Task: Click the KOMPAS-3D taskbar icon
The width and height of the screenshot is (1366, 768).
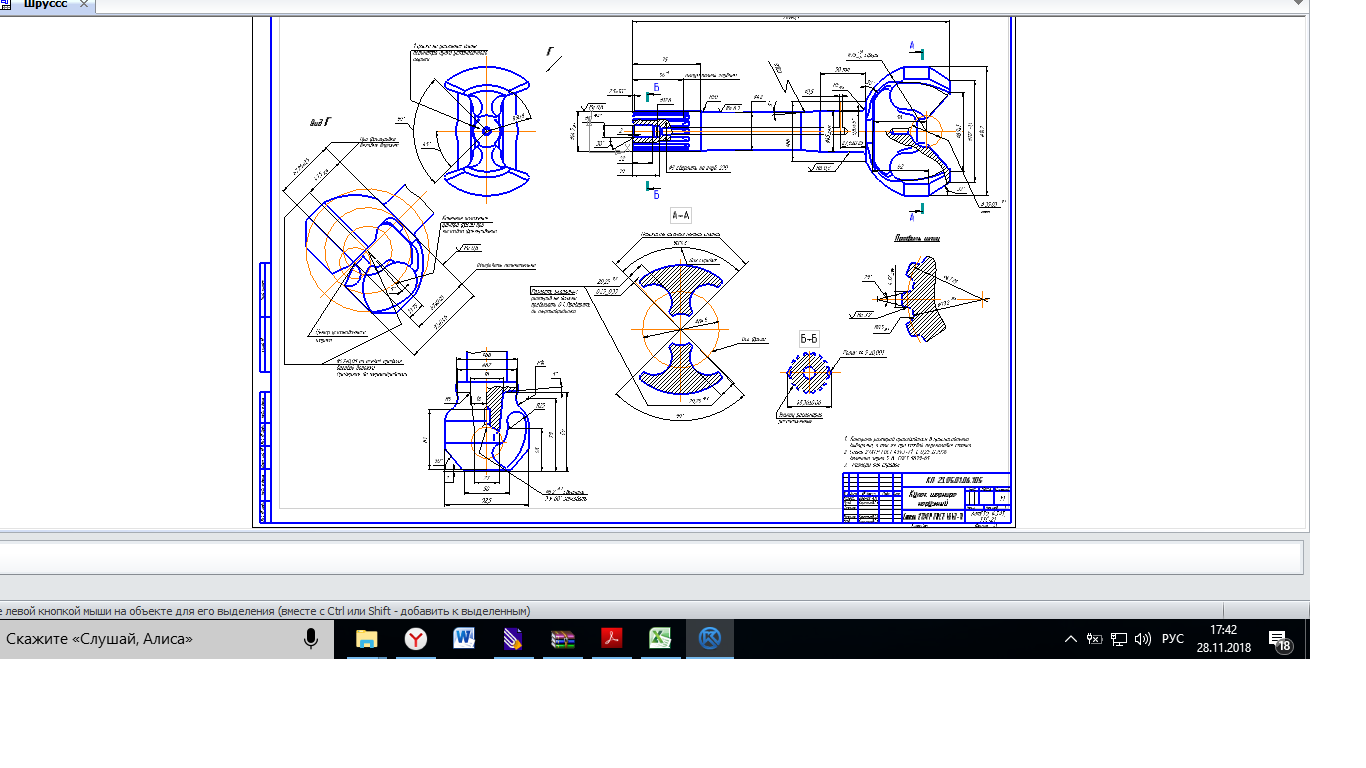Action: click(710, 639)
